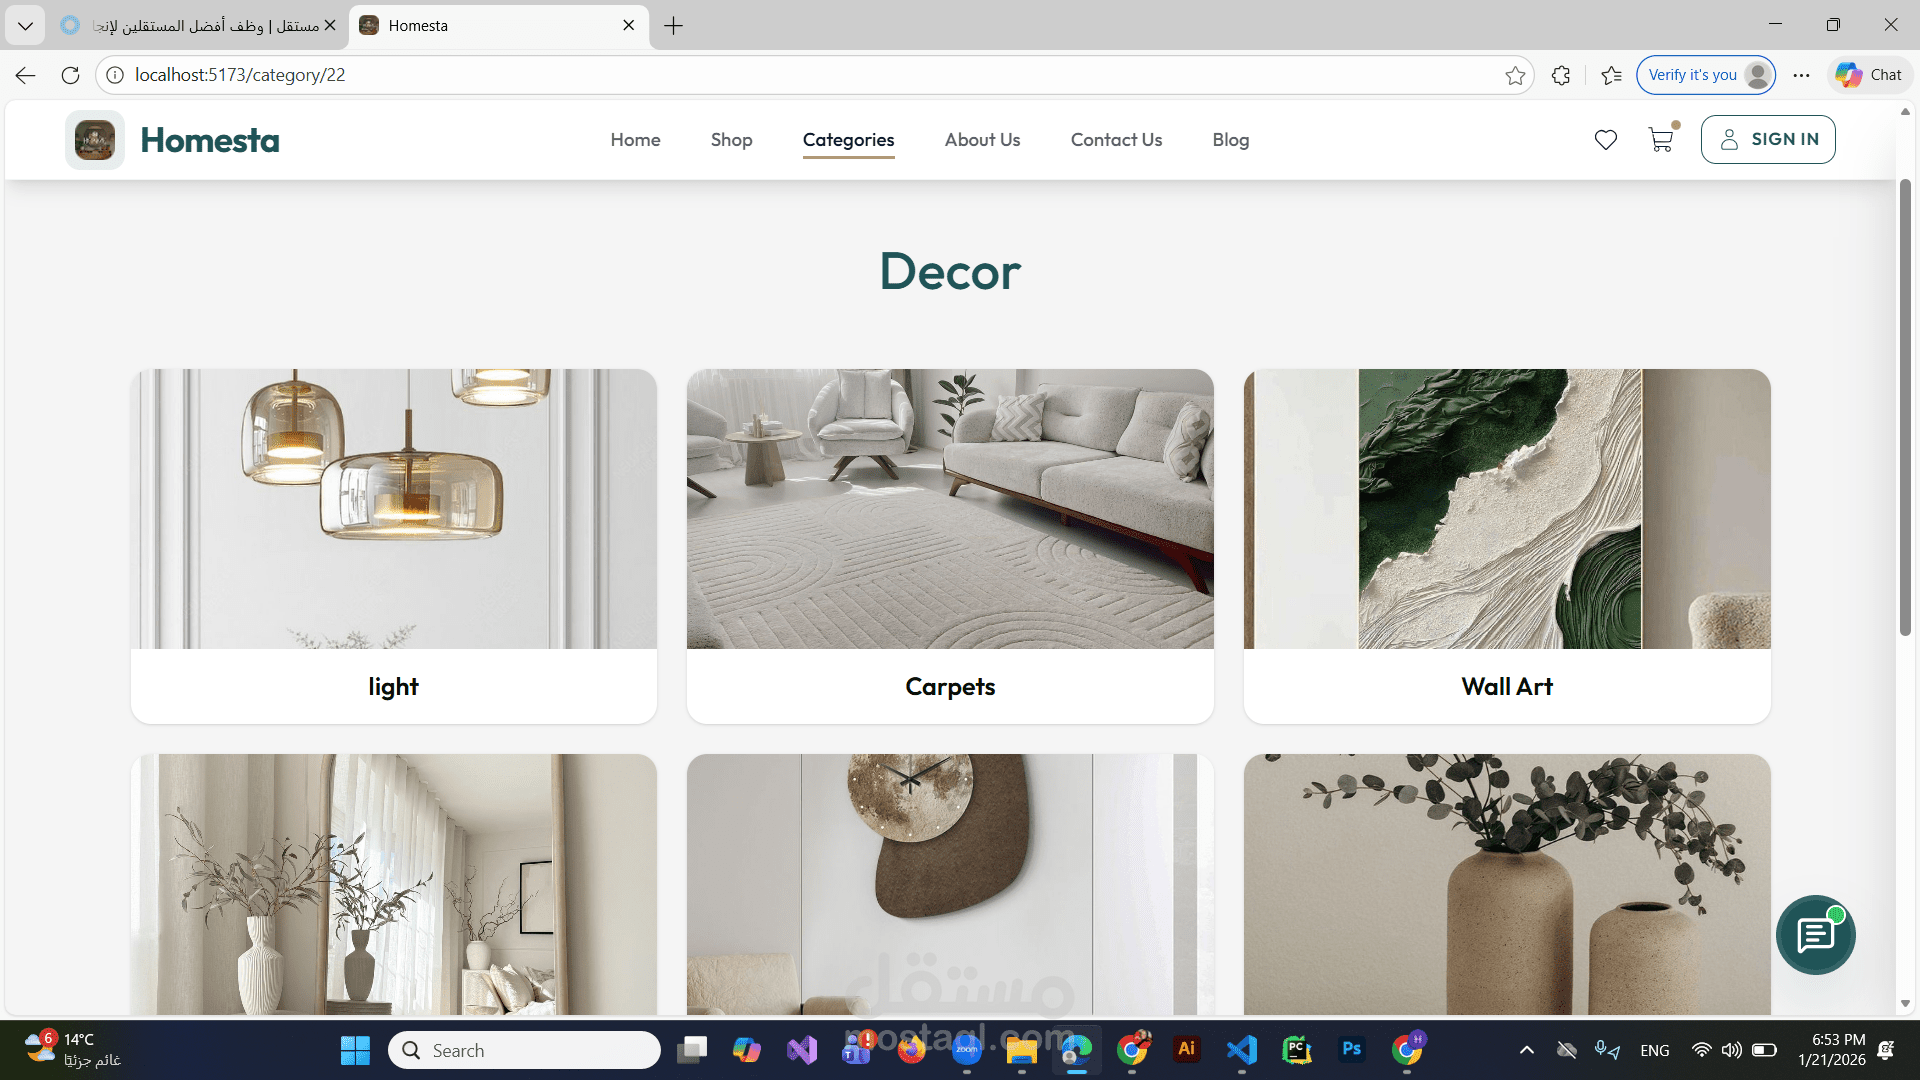1920x1080 pixels.
Task: Open the floating chat widget button
Action: pyautogui.click(x=1815, y=935)
